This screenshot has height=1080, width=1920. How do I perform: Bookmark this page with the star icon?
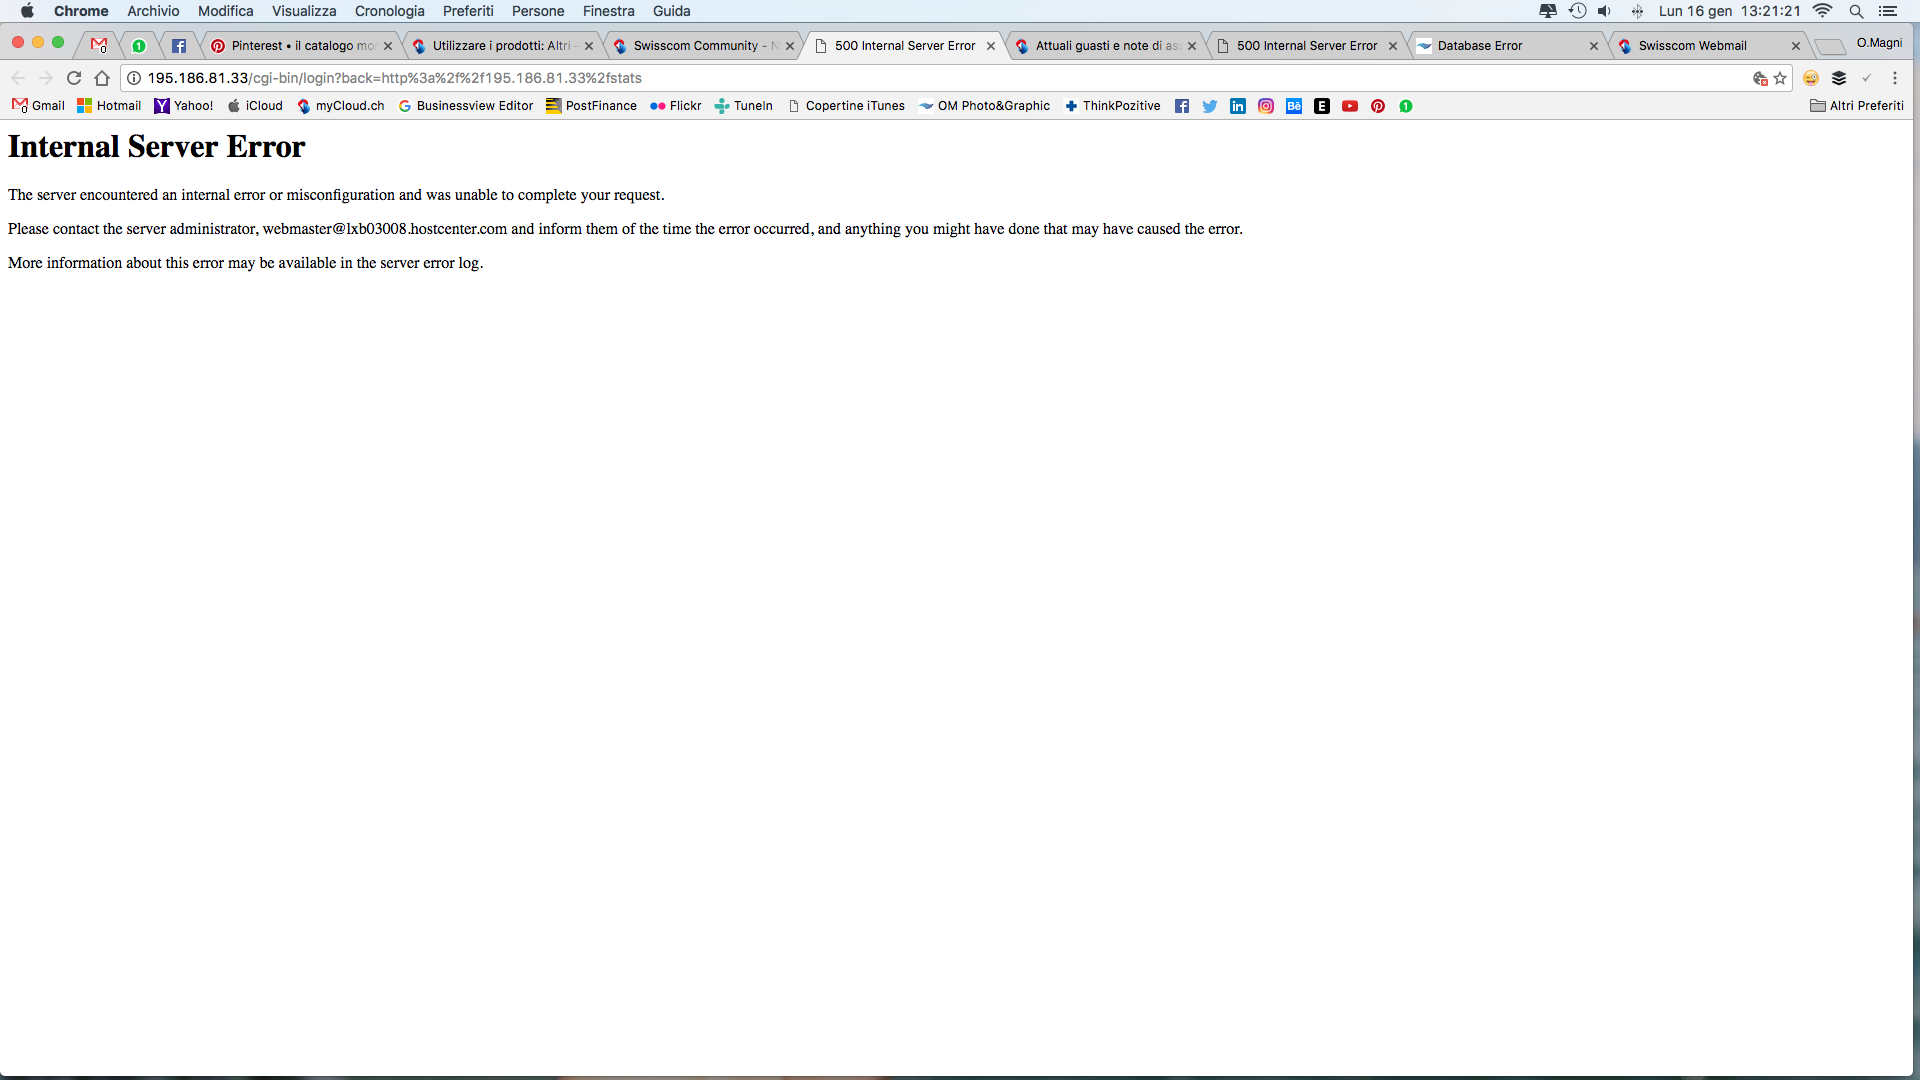click(x=1780, y=78)
